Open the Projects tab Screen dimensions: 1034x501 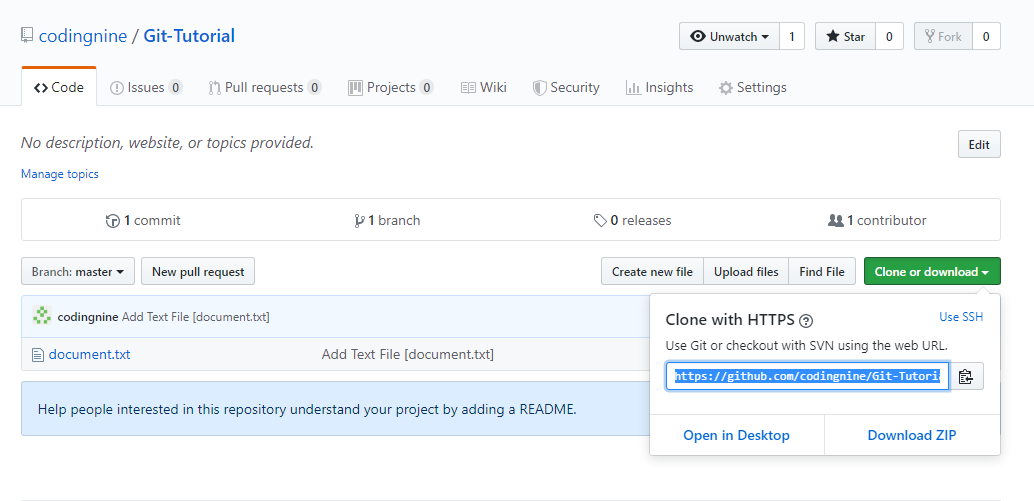pos(390,87)
